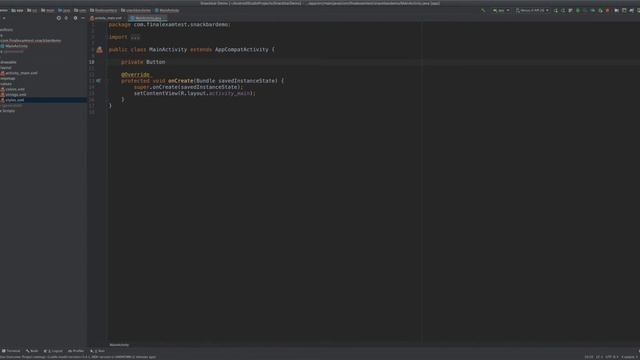Open the Logcat tool window

[53, 351]
